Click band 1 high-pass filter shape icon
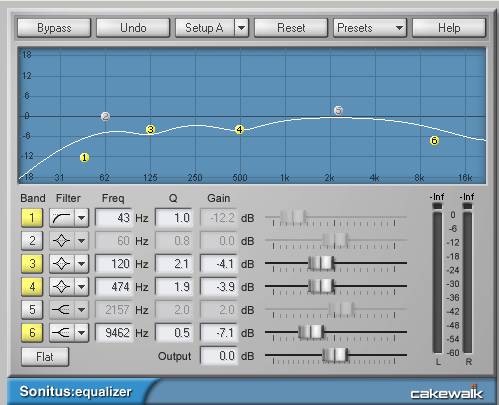The image size is (499, 405). 62,218
